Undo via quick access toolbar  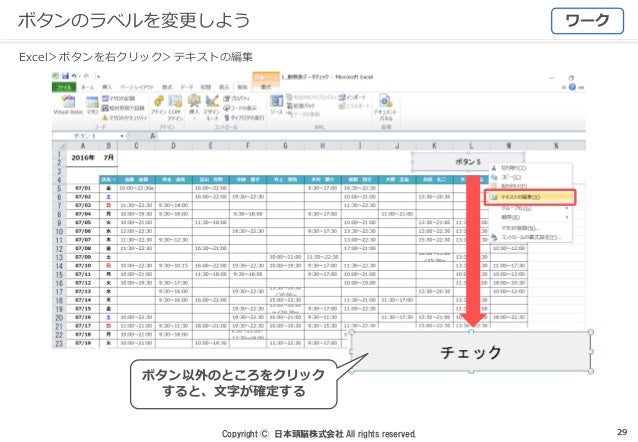(74, 76)
